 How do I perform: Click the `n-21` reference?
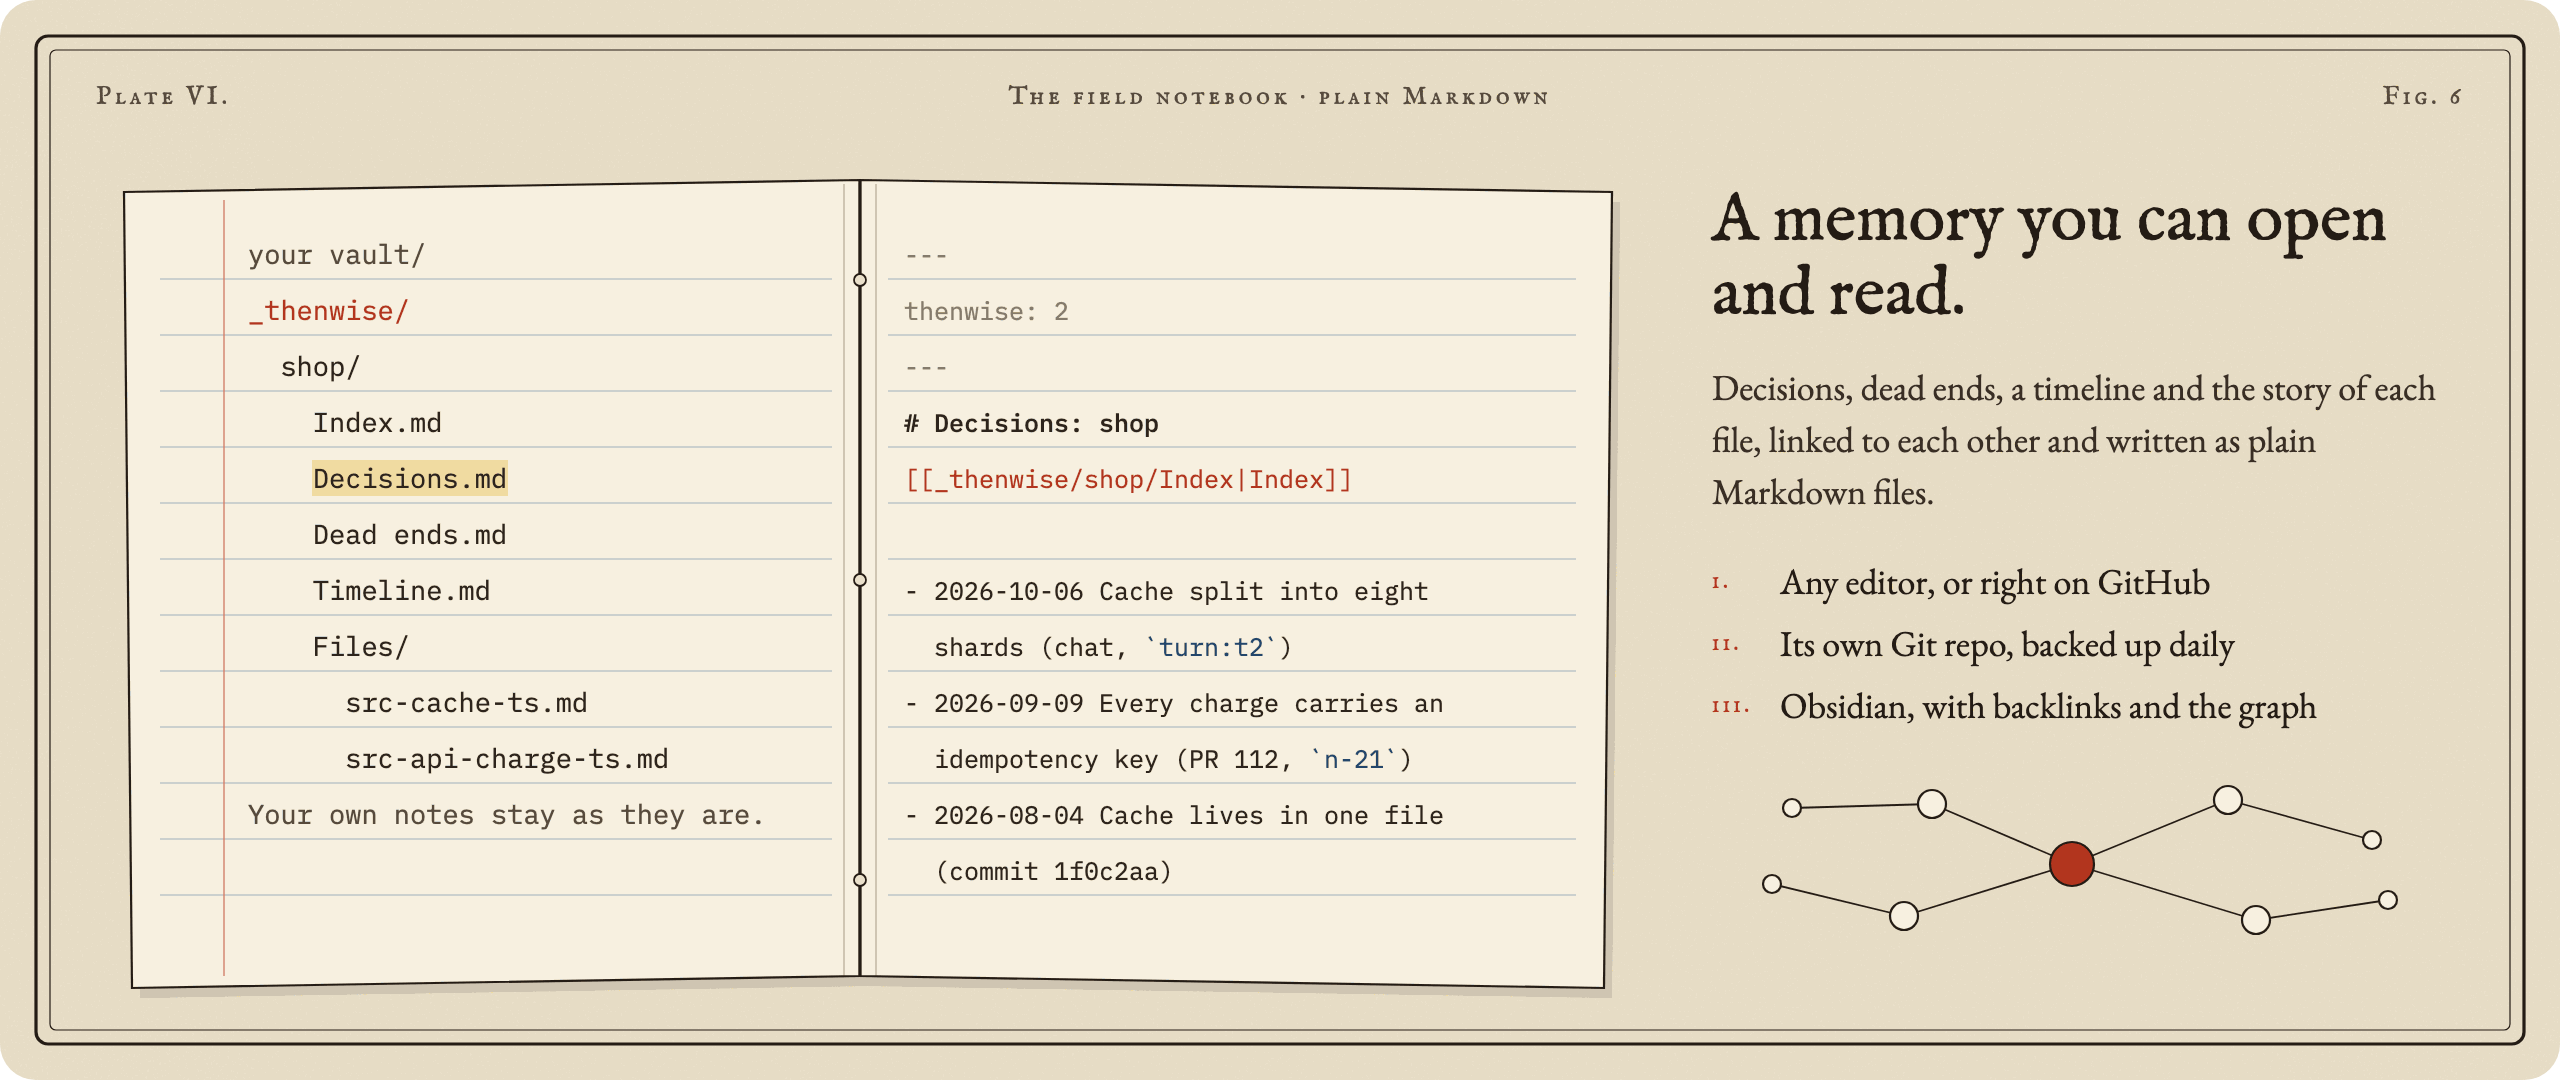(1353, 759)
